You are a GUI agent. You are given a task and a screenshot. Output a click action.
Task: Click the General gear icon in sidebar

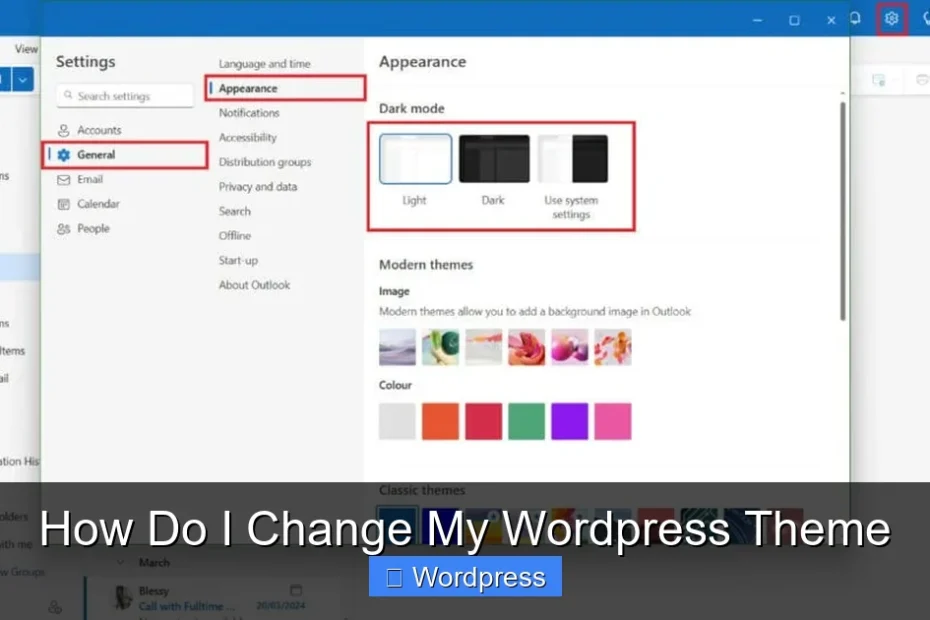(63, 155)
